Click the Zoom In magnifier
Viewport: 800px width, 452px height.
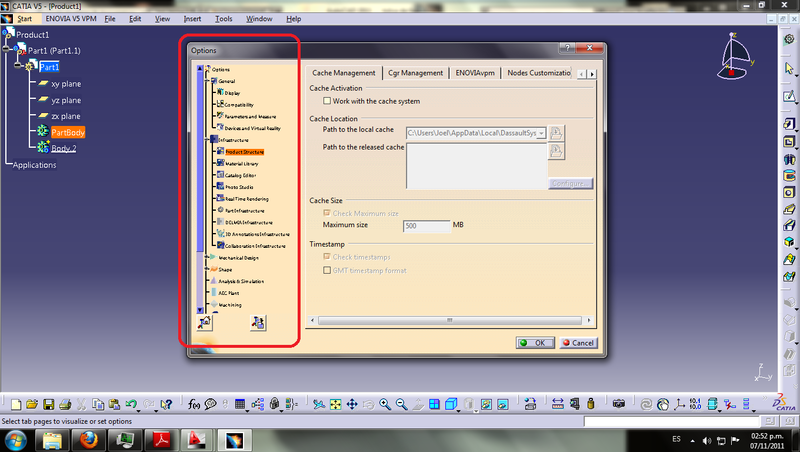point(385,405)
